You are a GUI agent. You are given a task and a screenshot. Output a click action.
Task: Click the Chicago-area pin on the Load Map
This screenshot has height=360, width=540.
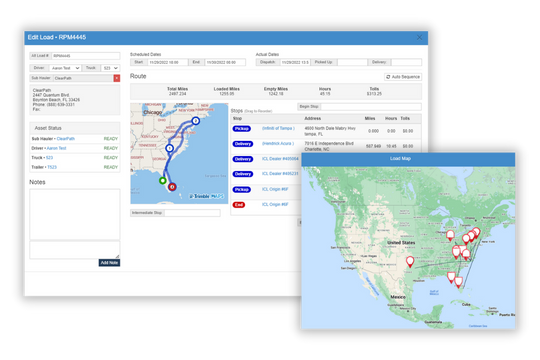(x=450, y=235)
